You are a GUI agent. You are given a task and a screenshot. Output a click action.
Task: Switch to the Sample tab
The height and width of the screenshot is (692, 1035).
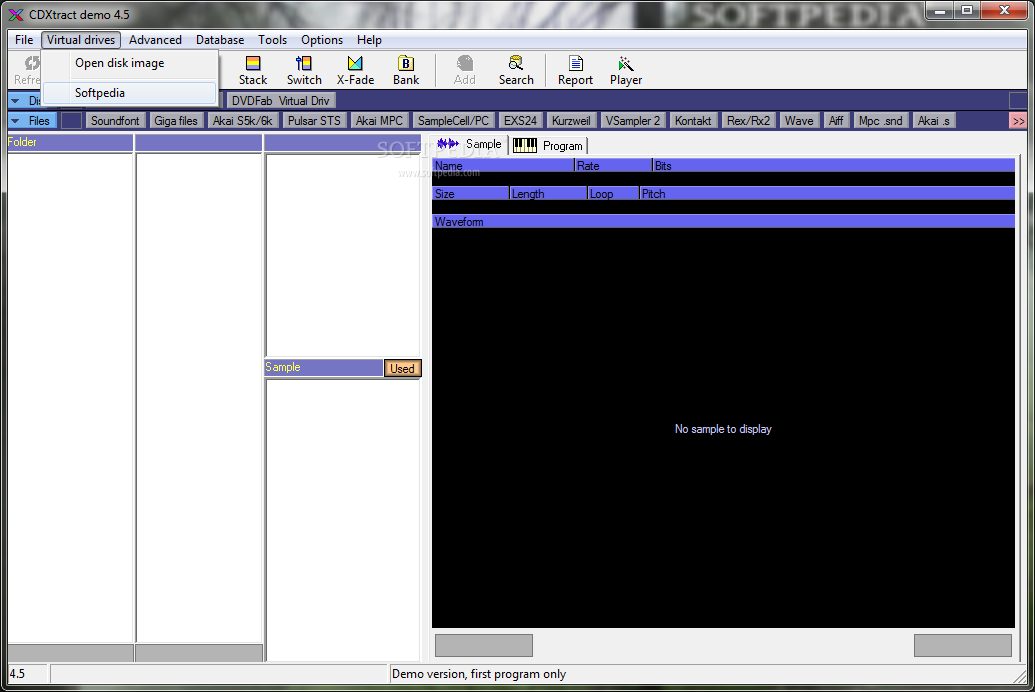pos(469,144)
